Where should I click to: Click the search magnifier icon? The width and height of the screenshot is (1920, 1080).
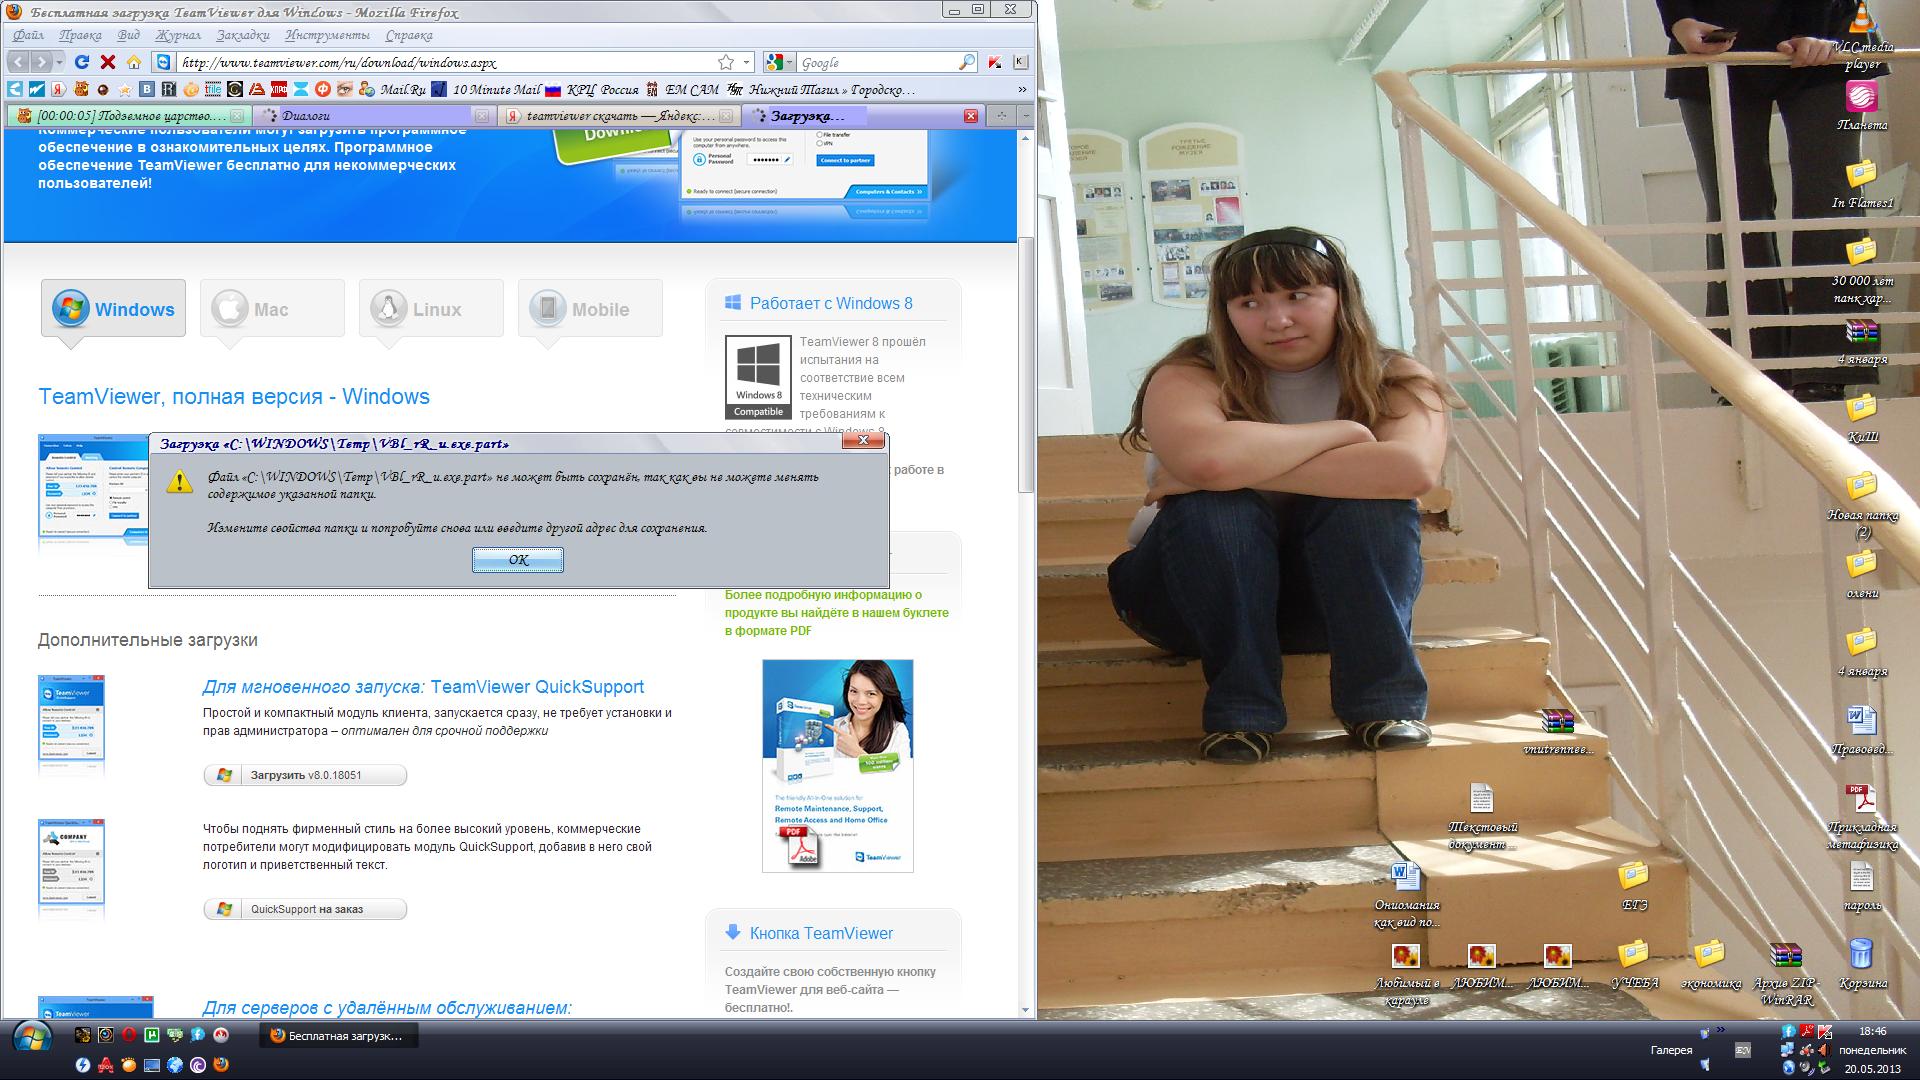click(966, 62)
